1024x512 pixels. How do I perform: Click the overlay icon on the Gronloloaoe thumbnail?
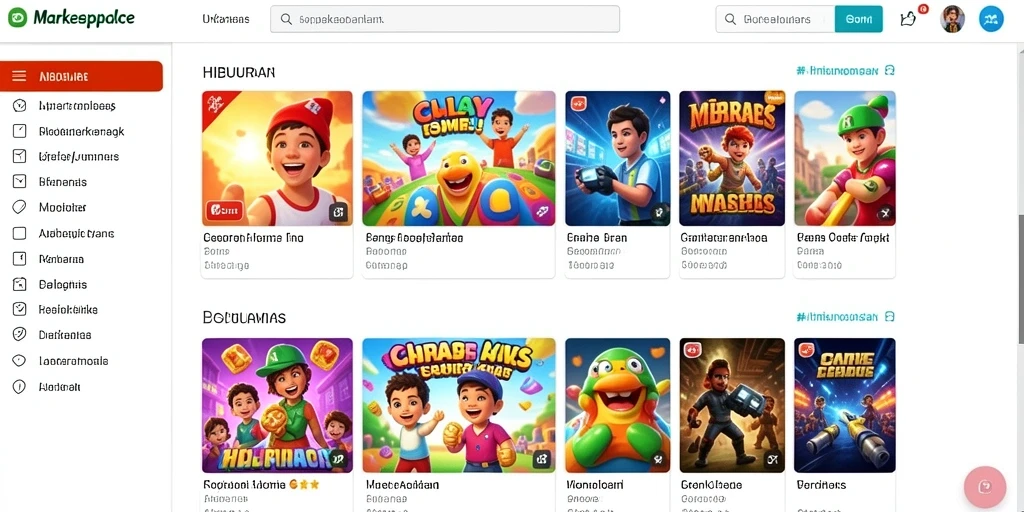773,459
